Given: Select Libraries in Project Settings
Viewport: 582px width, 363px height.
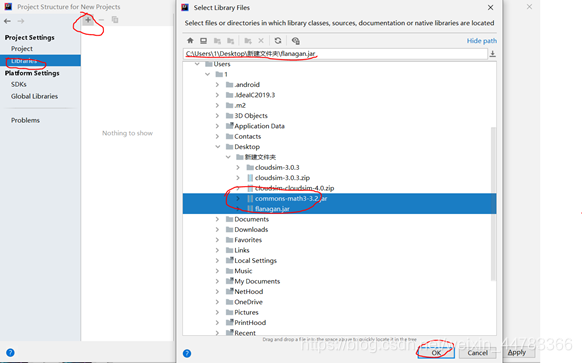Looking at the screenshot, I should pos(40,61).
